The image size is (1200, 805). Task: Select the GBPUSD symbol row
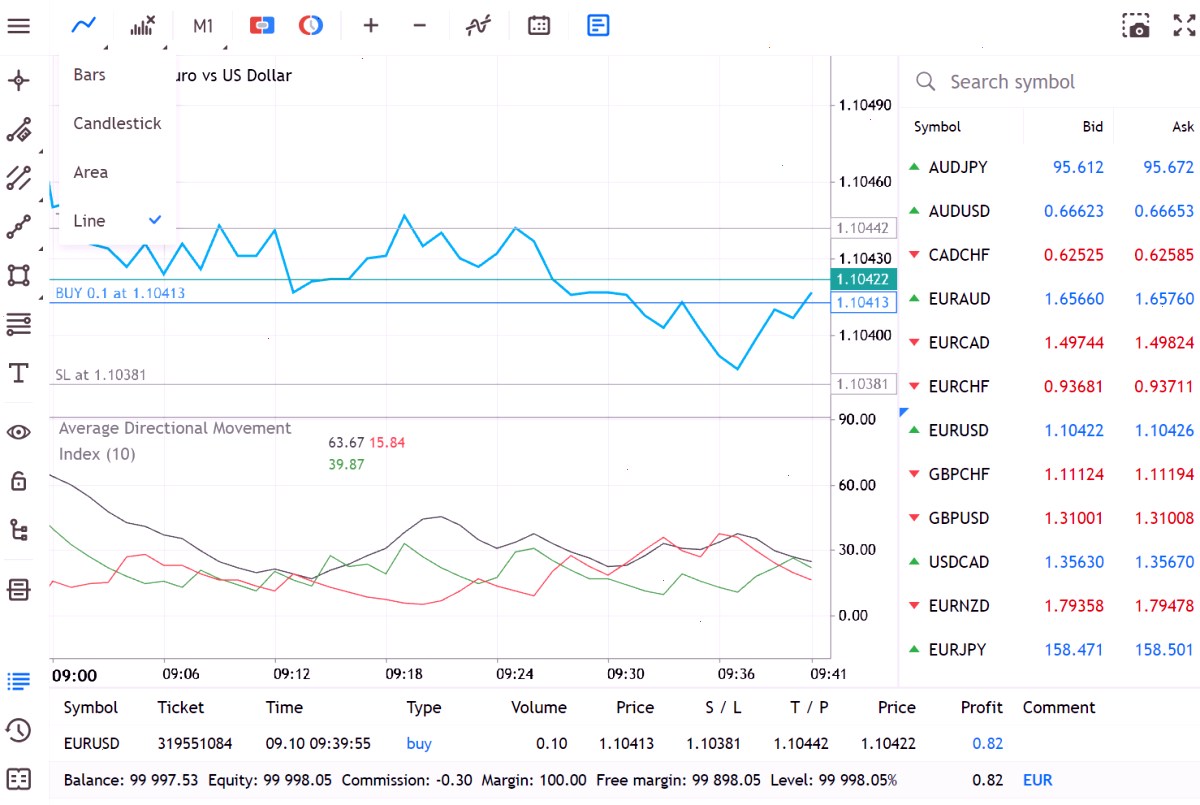point(1050,518)
